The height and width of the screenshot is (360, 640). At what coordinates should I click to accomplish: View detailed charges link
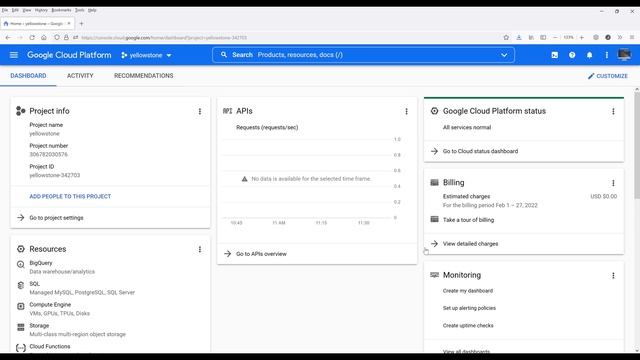[470, 244]
